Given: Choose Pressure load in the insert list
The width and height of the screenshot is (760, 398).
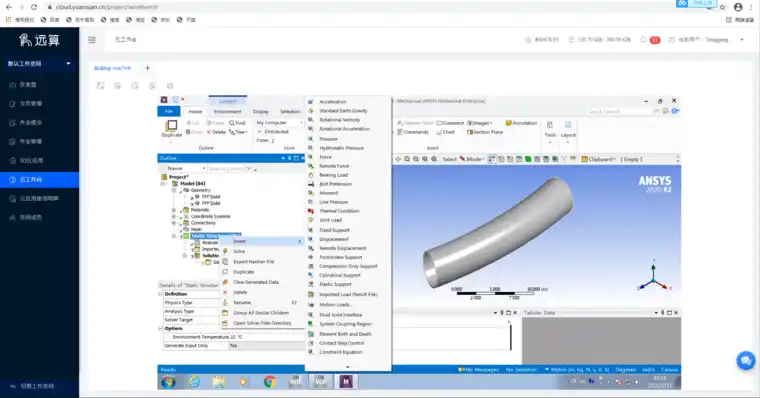Looking at the screenshot, I should click(x=328, y=139).
